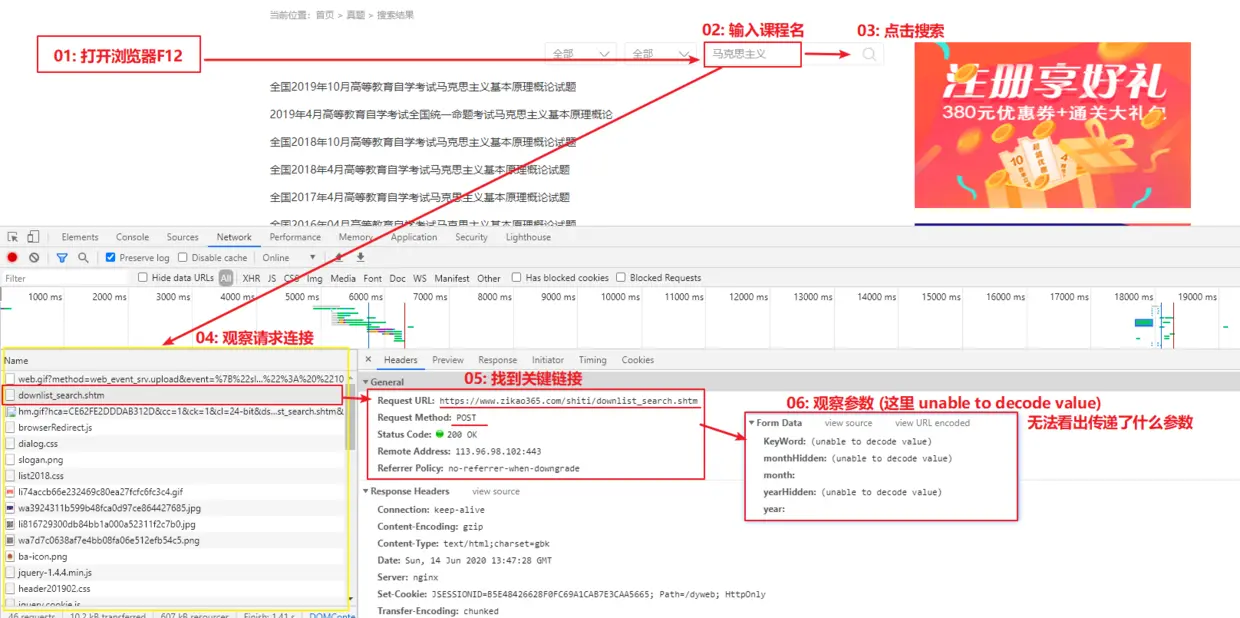
Task: Open the Security tab
Action: click(471, 237)
